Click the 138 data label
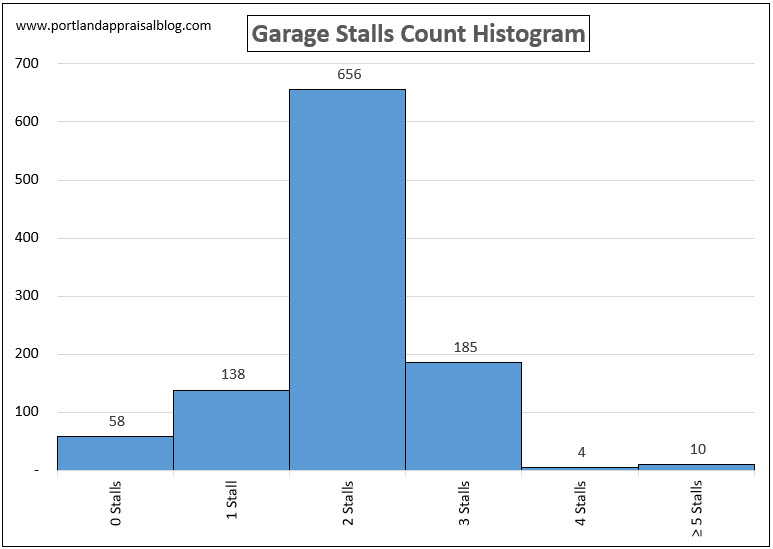The height and width of the screenshot is (549, 773). 232,374
